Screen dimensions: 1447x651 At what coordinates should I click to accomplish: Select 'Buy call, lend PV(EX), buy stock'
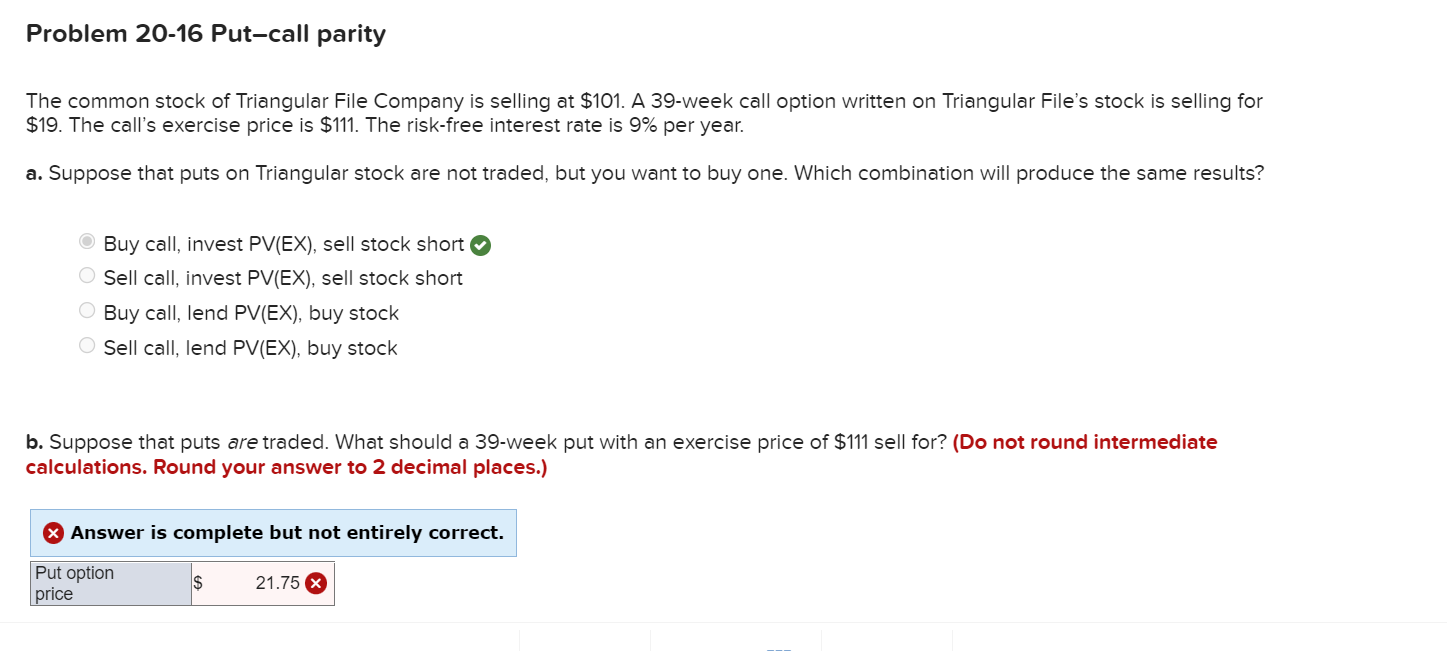pyautogui.click(x=87, y=310)
